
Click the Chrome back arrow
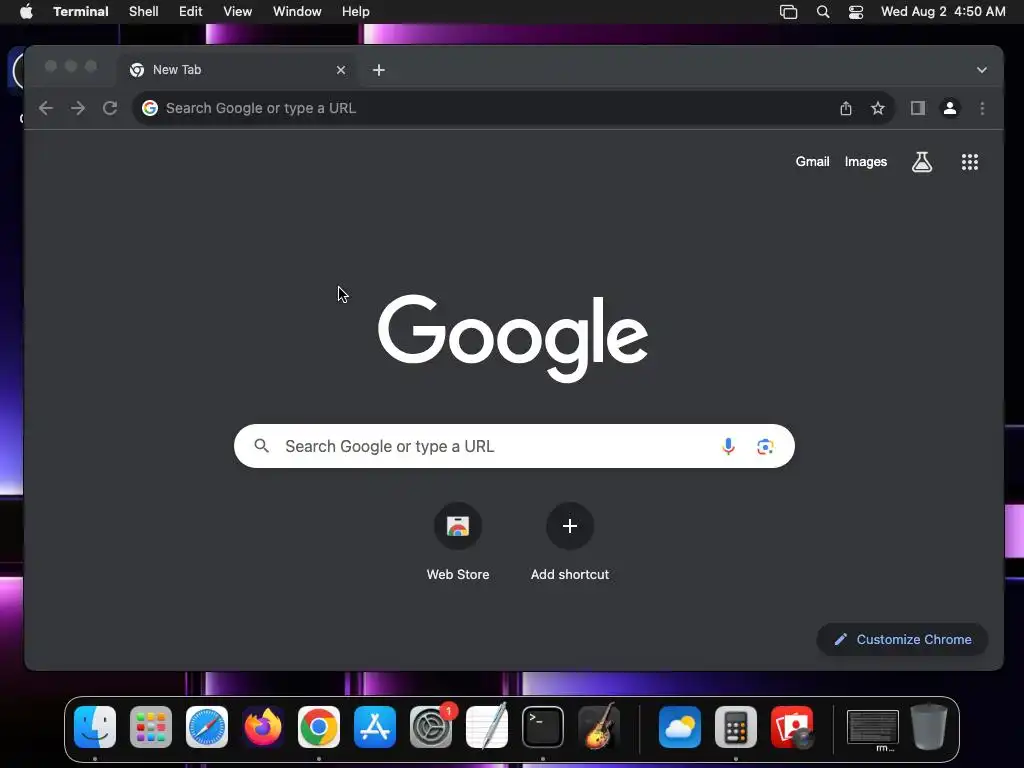click(x=46, y=108)
